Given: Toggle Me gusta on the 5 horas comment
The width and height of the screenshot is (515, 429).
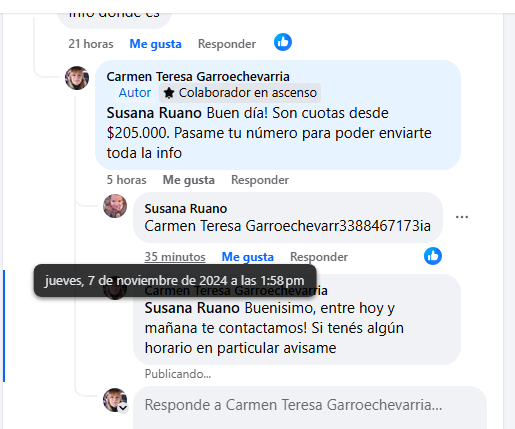Looking at the screenshot, I should 189,180.
